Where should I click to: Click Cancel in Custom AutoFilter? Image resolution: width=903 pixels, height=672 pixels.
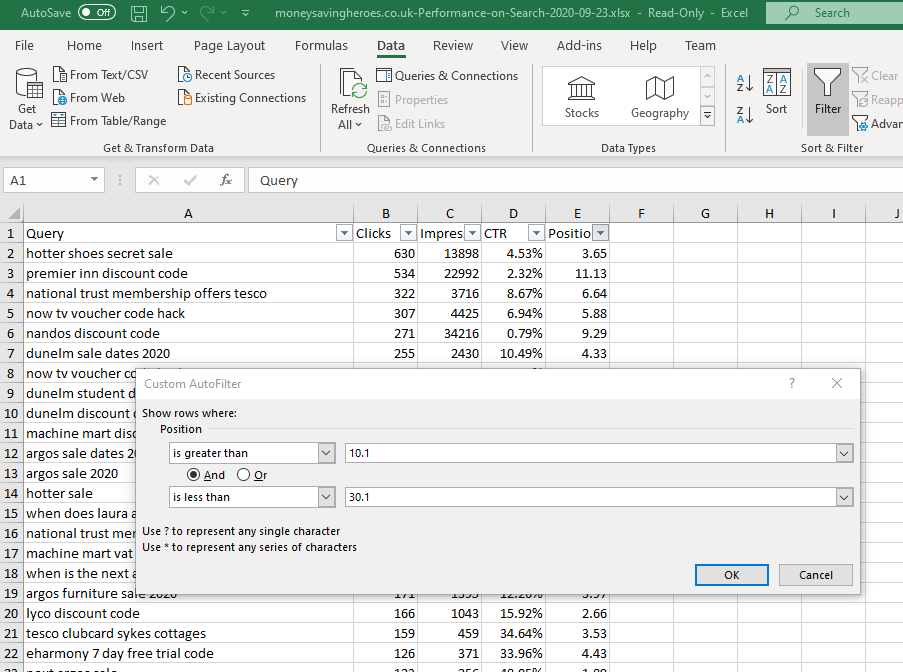tap(815, 575)
